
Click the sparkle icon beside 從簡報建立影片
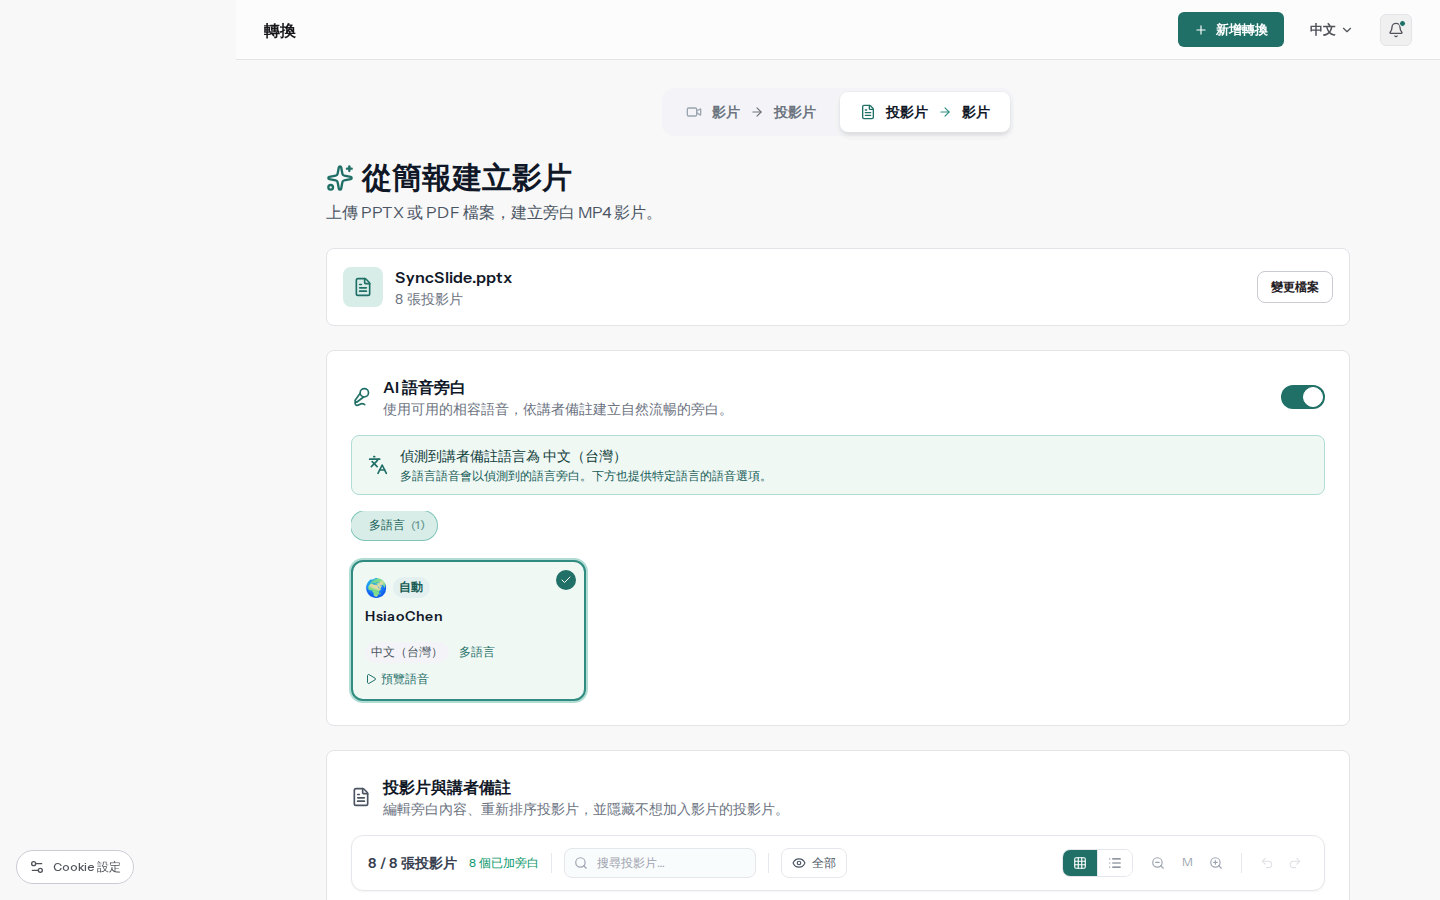[340, 178]
